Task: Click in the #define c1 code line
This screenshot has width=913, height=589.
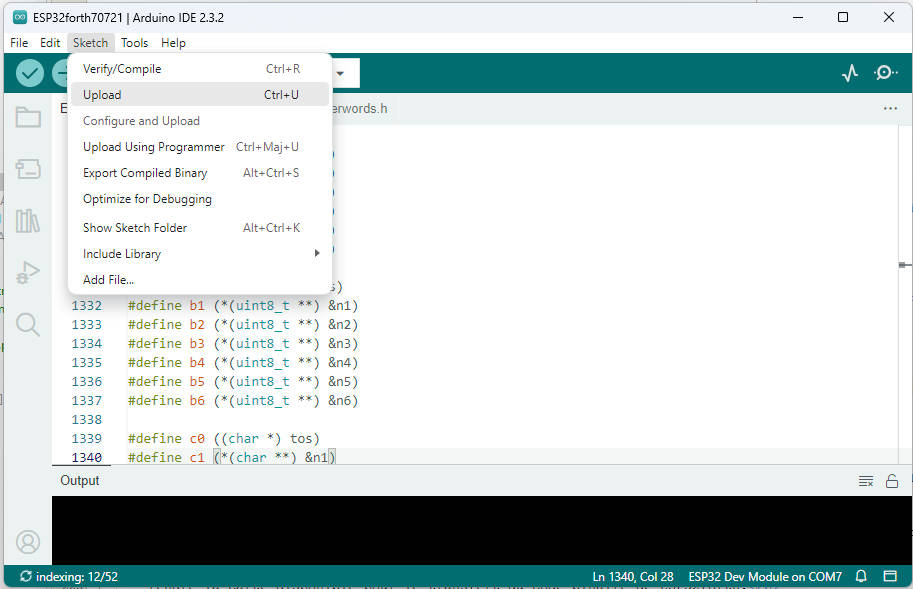Action: pos(232,457)
